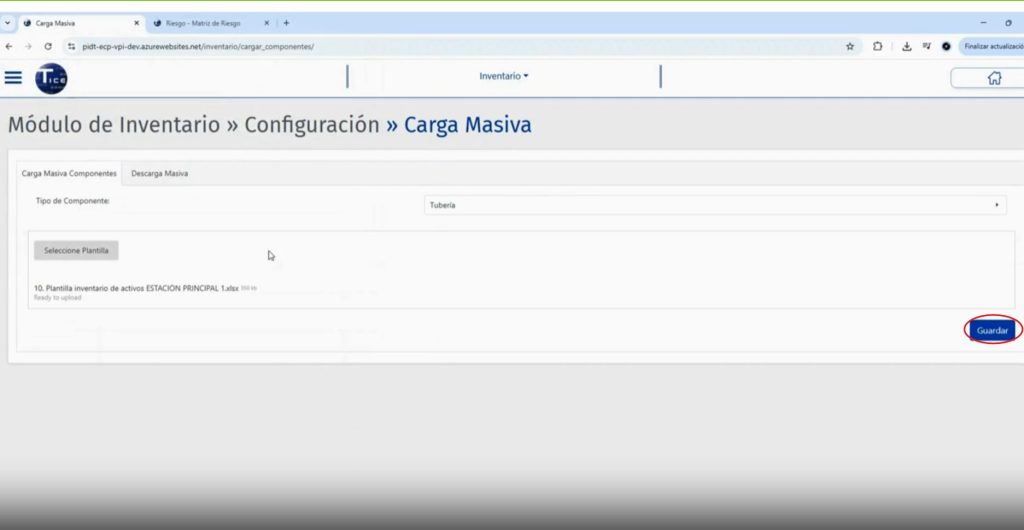Open the hamburger navigation menu

13,77
